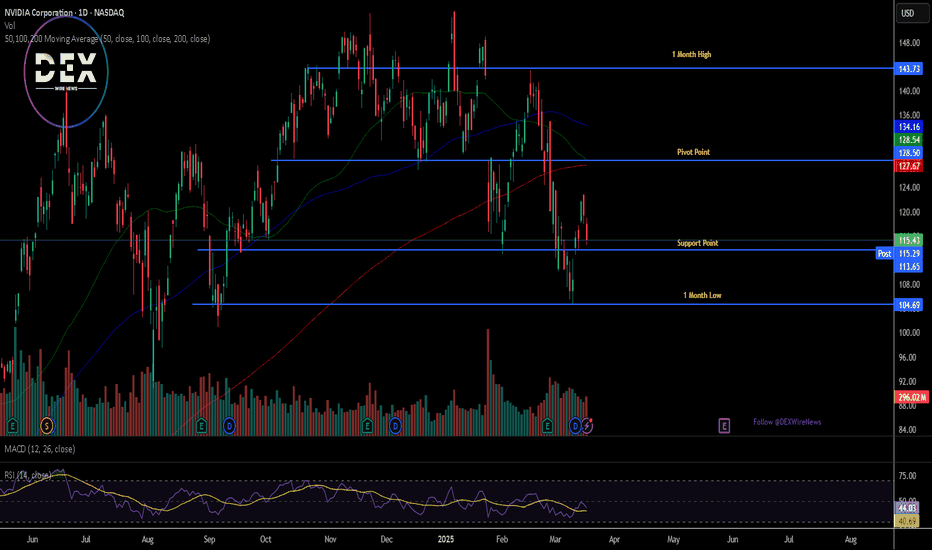Click the 100.00 price axis label
This screenshot has height=550, width=932.
pos(909,333)
